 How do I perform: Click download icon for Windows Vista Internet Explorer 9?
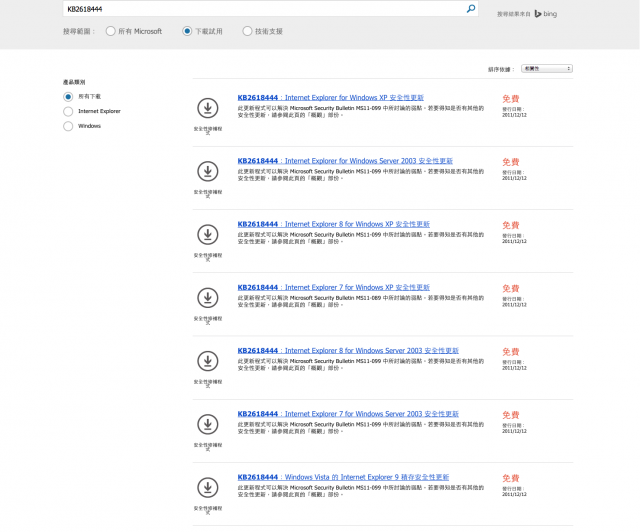208,488
